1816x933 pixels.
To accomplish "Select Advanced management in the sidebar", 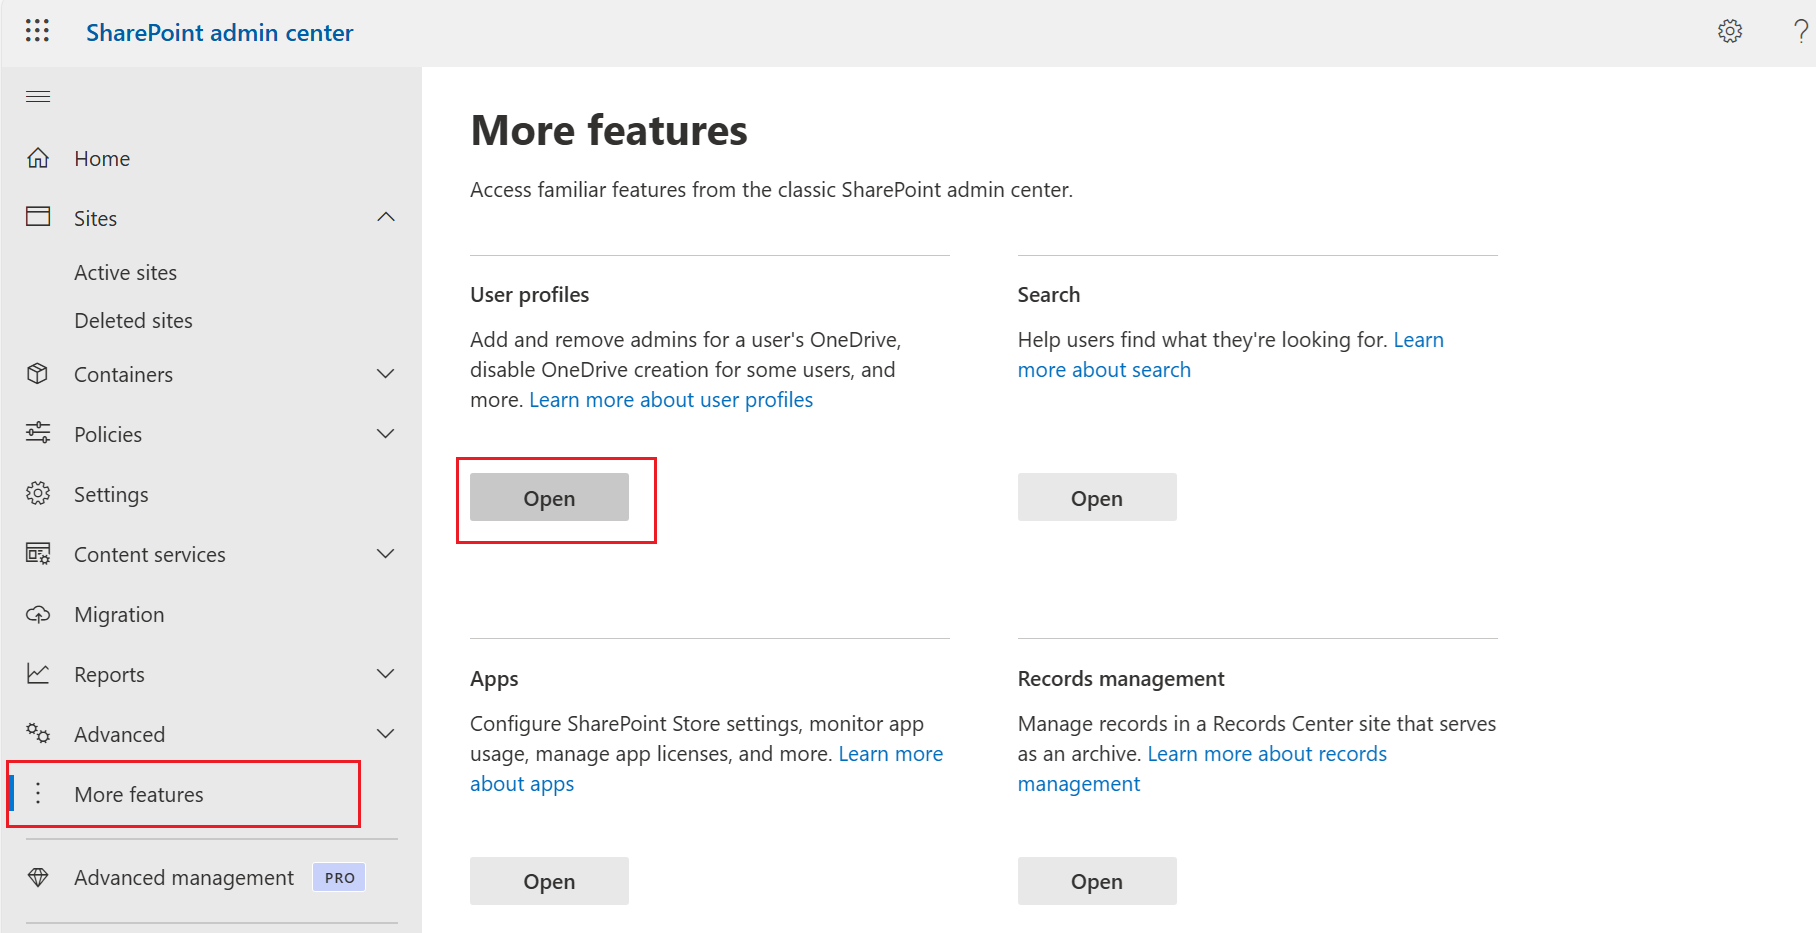I will (x=184, y=877).
